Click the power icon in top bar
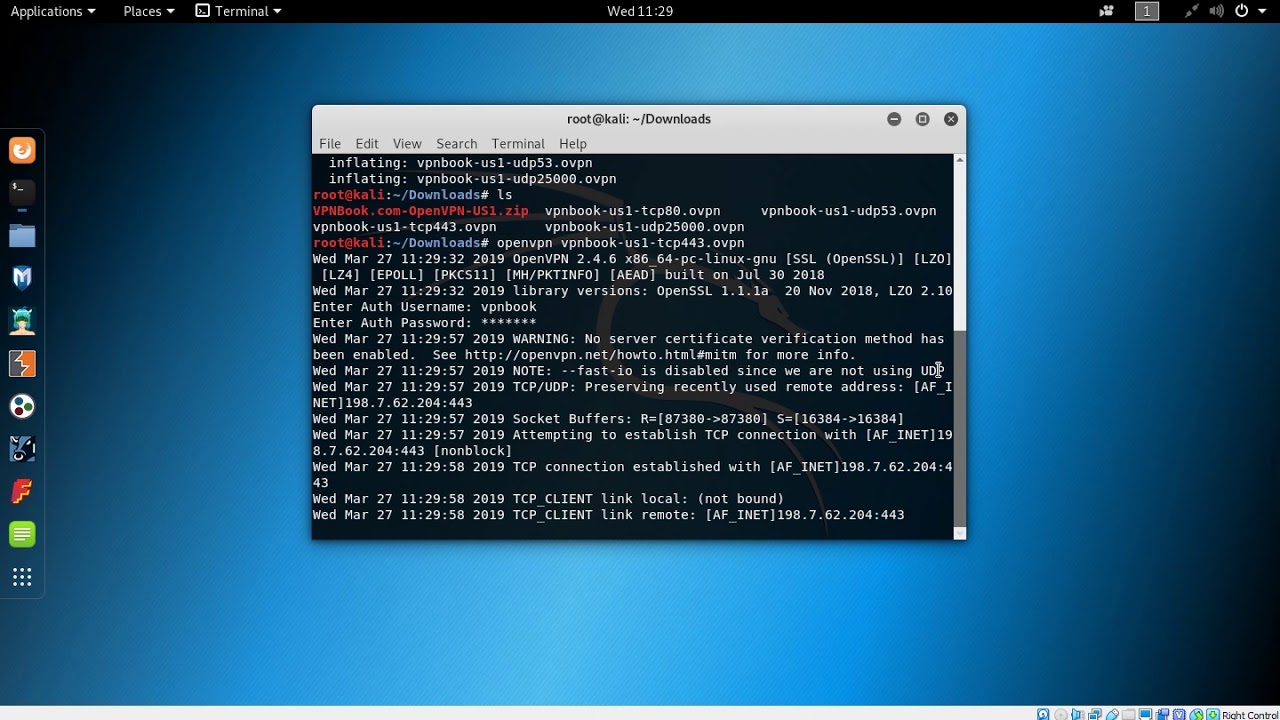The width and height of the screenshot is (1280, 720). pyautogui.click(x=1242, y=11)
